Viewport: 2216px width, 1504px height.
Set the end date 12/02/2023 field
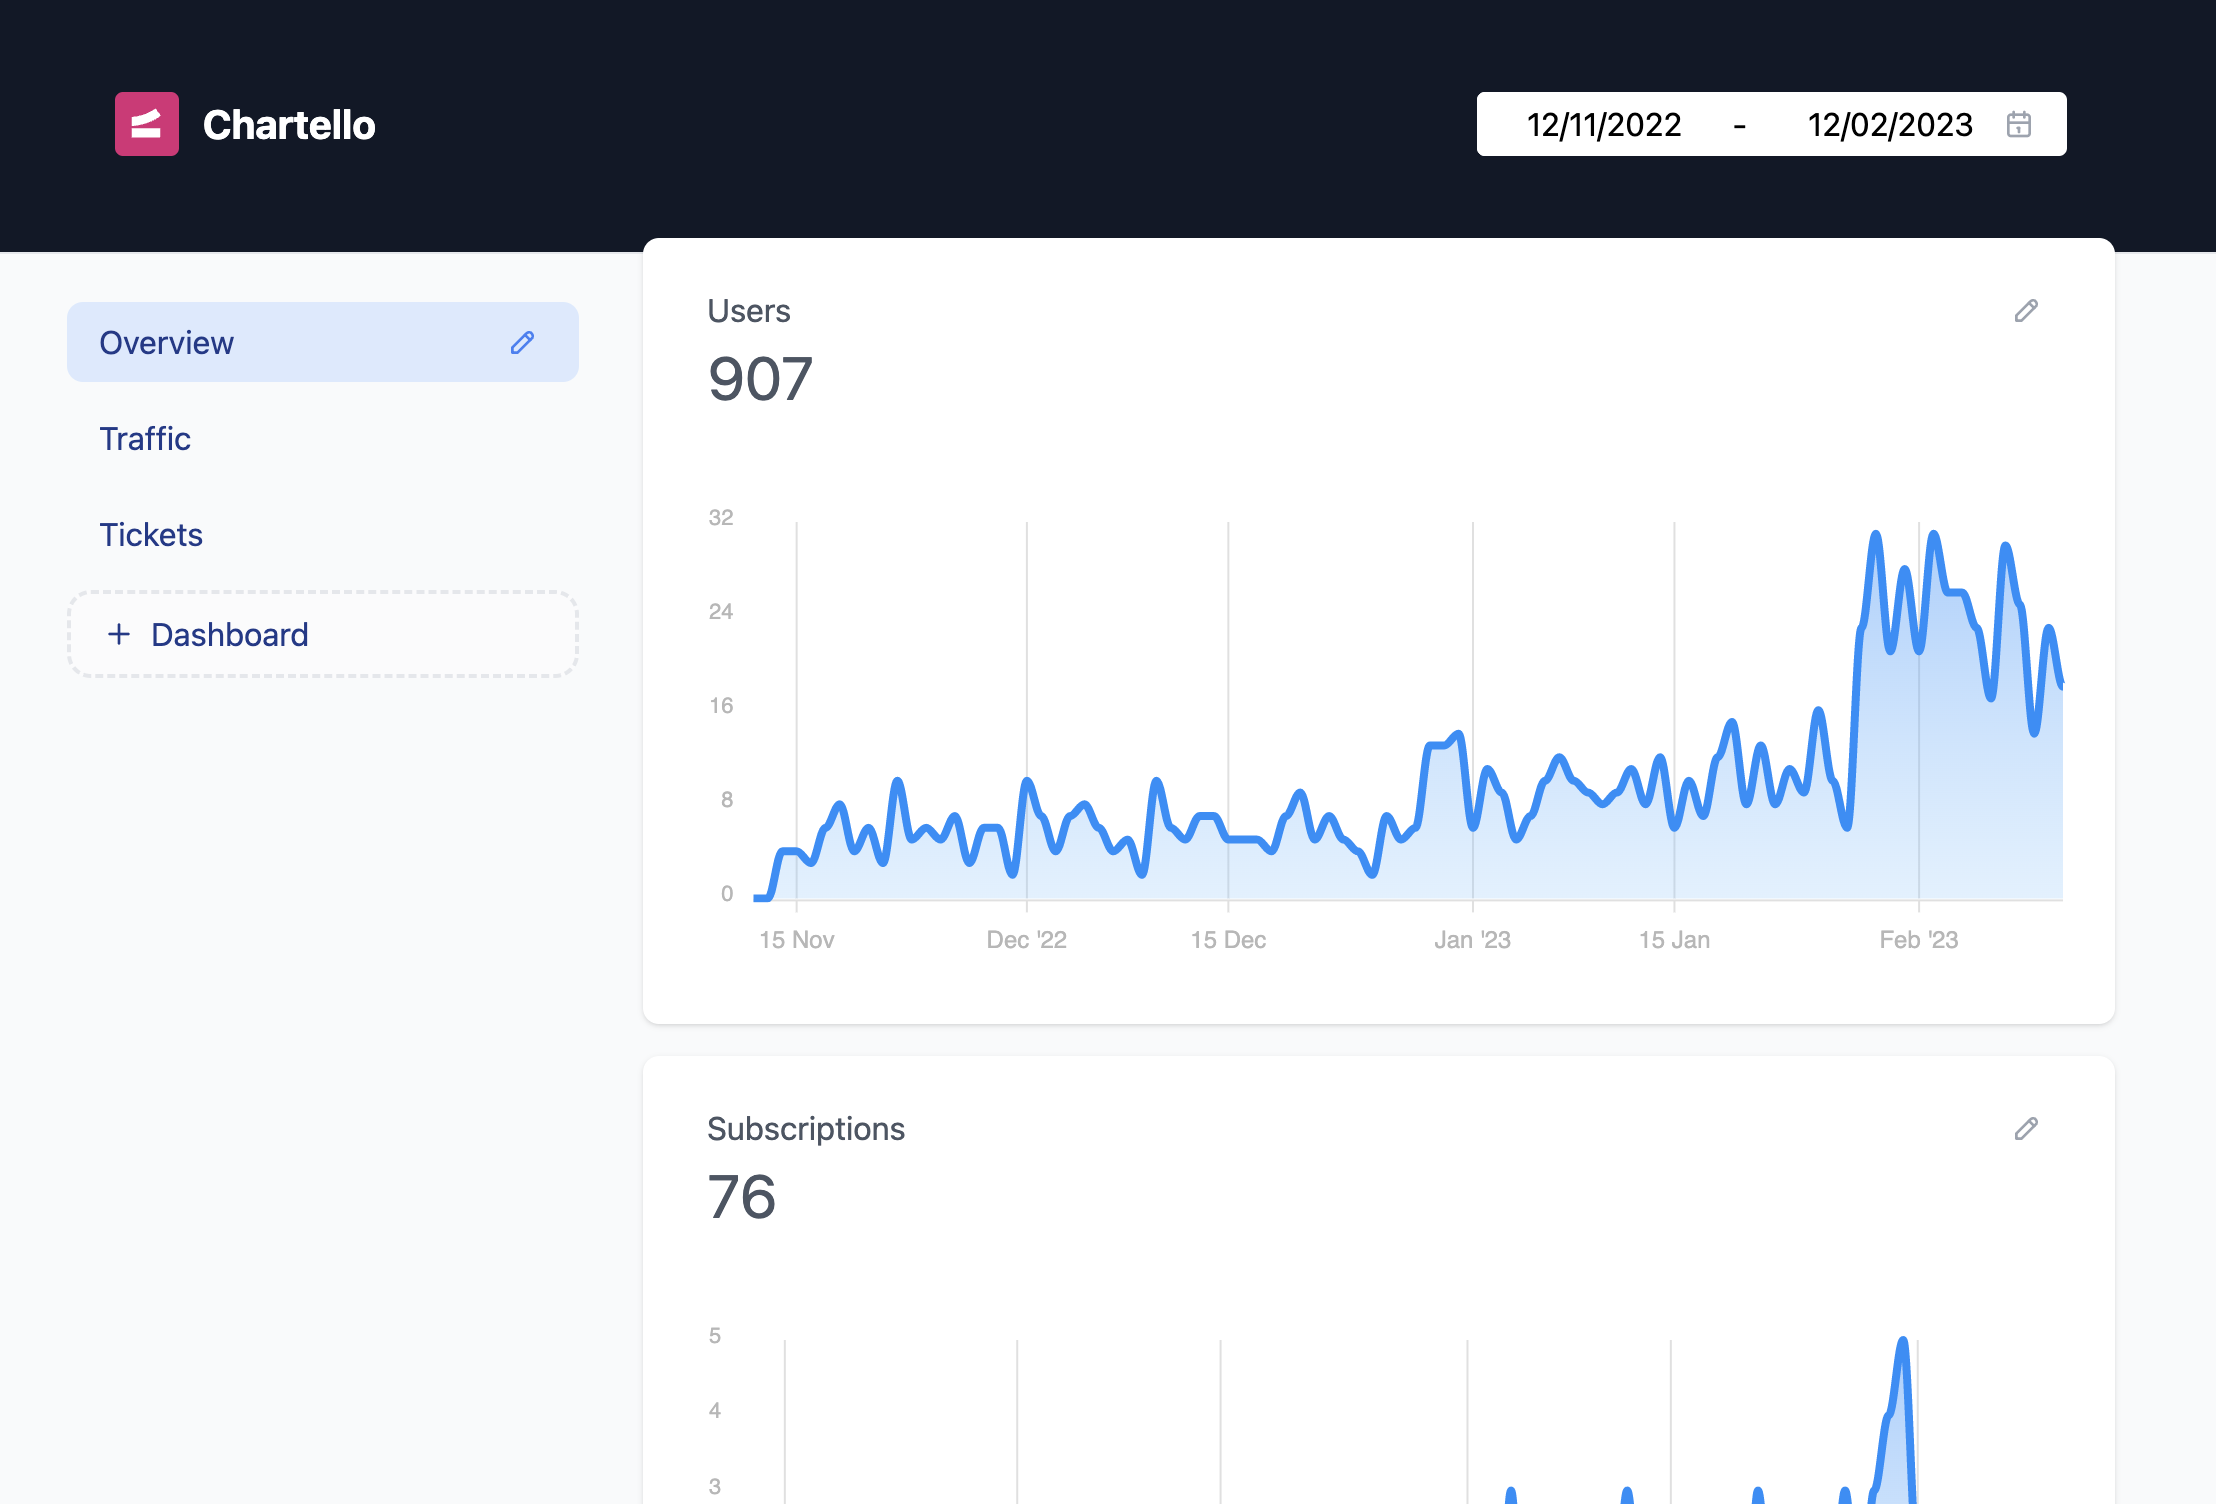tap(1890, 125)
